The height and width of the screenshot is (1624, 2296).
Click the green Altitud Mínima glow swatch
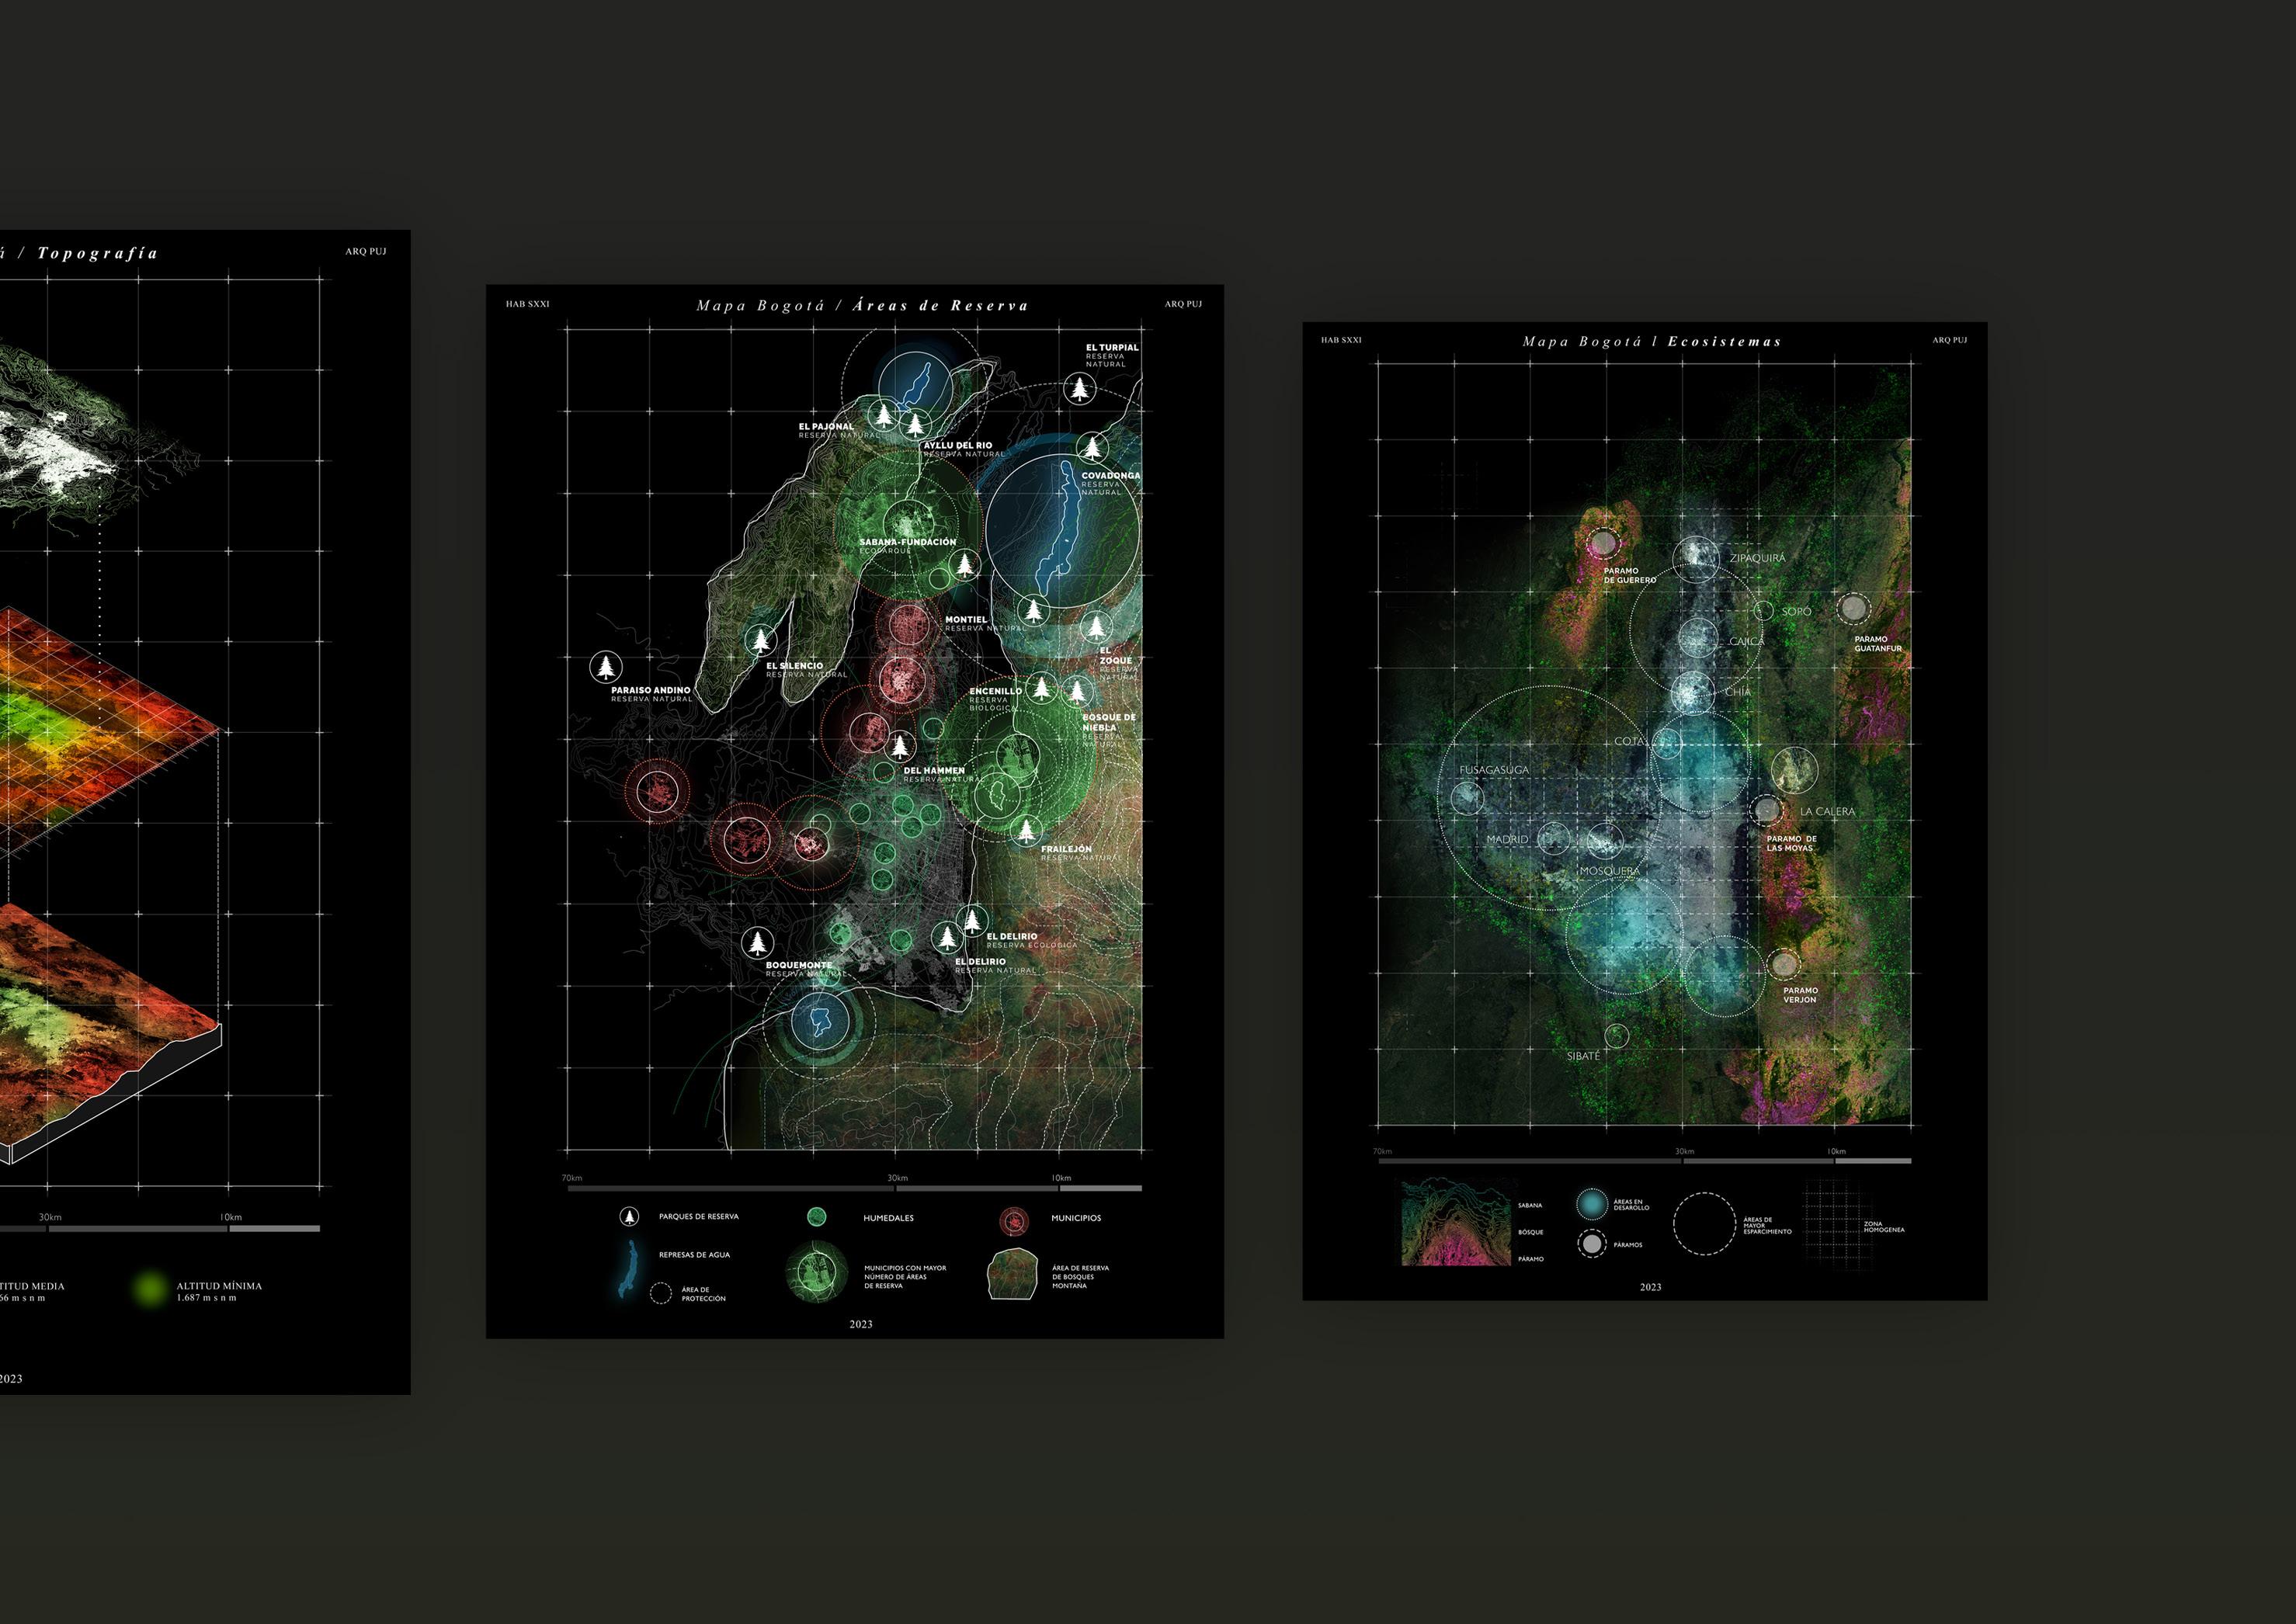pyautogui.click(x=151, y=1289)
